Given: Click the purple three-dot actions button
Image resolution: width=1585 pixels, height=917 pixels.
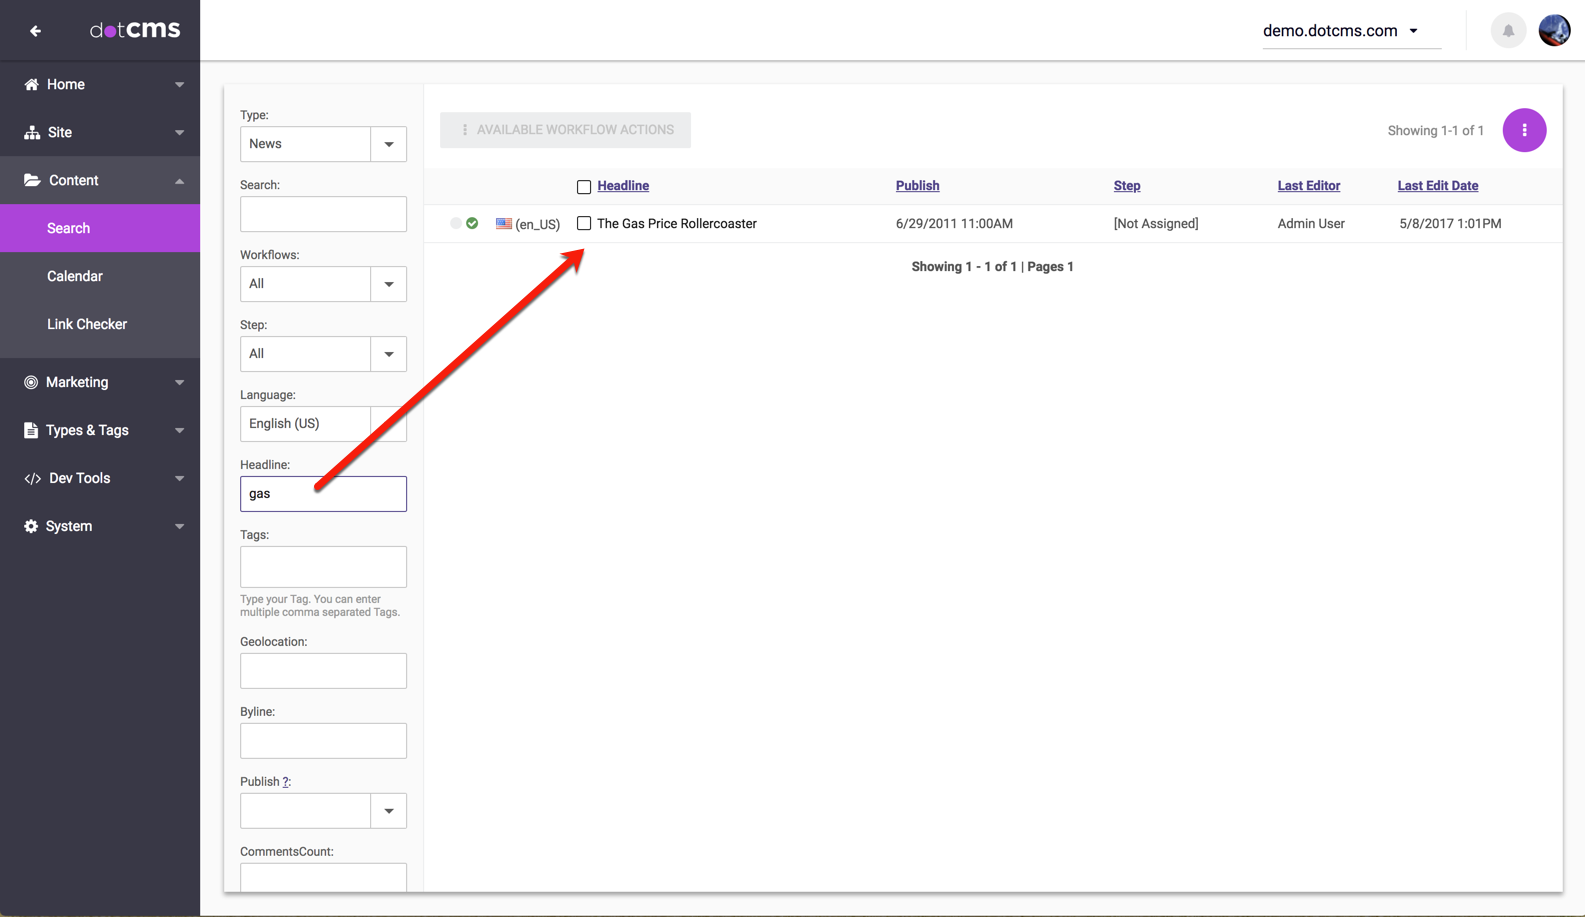Looking at the screenshot, I should (x=1523, y=130).
